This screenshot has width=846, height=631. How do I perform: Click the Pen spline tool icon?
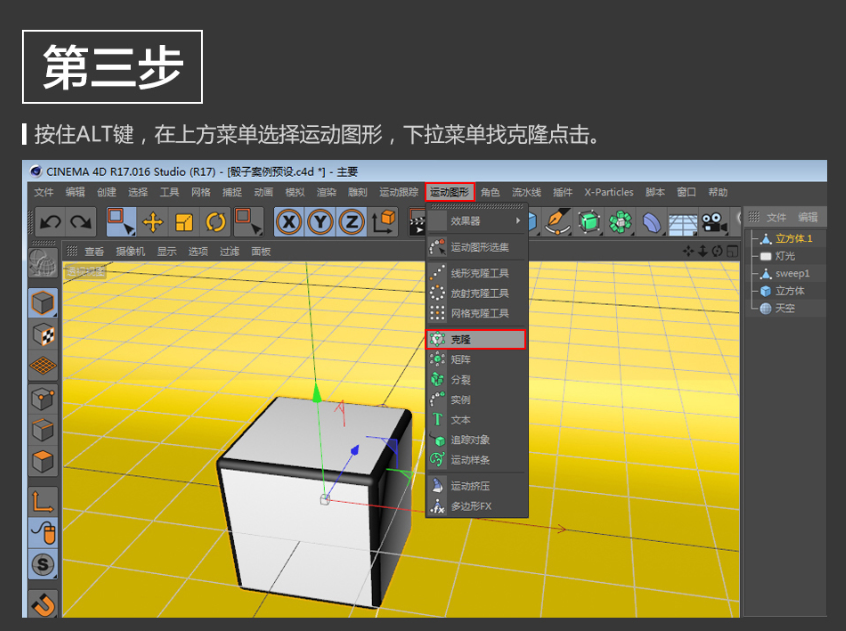(x=557, y=221)
